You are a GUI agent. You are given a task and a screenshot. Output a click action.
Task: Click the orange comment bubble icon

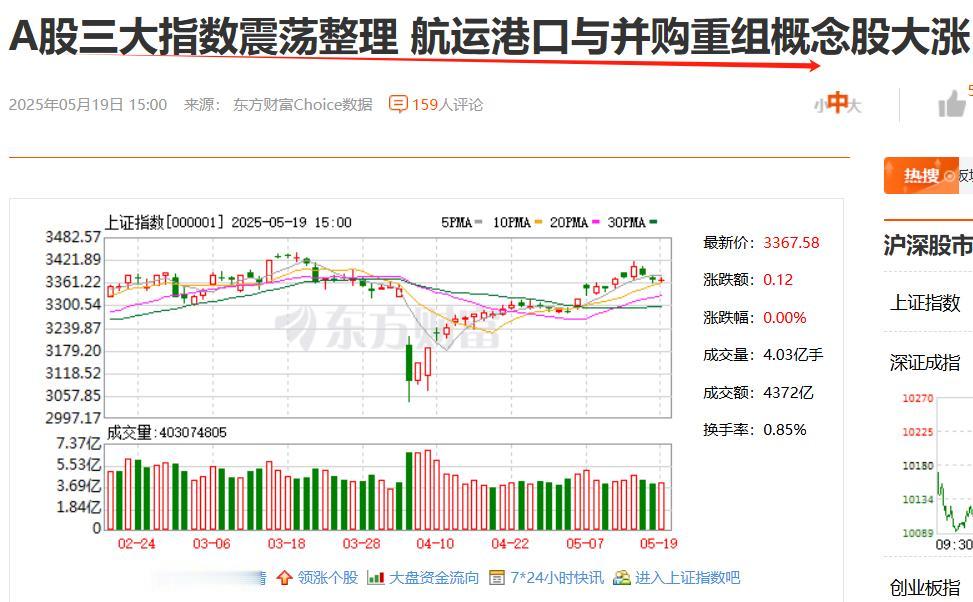[x=398, y=104]
